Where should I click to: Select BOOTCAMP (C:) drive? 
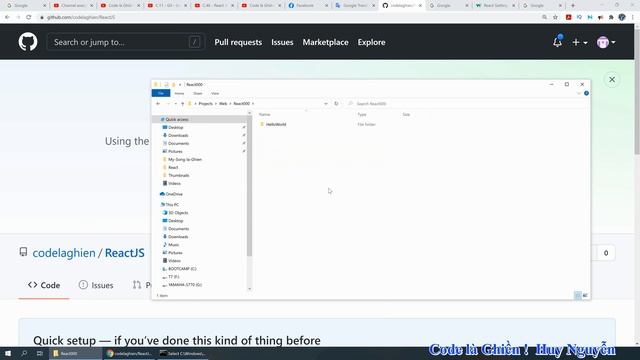tap(182, 269)
